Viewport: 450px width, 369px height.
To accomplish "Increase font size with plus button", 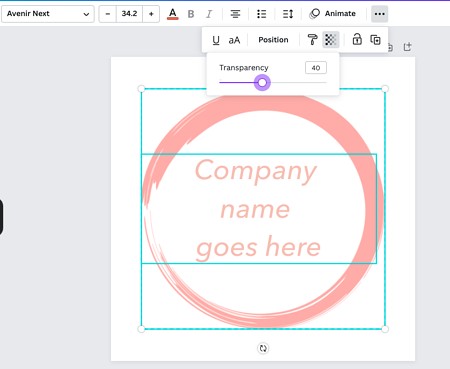I will tap(151, 14).
